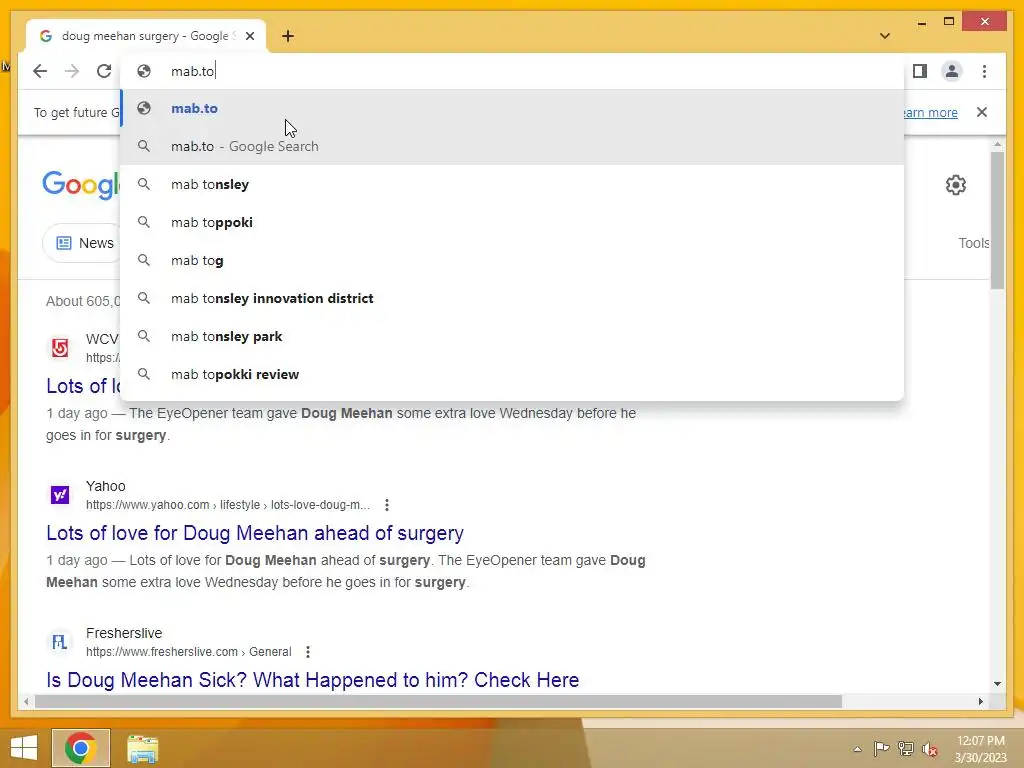Open the Is Doug Meehan Sick result link

(x=312, y=680)
